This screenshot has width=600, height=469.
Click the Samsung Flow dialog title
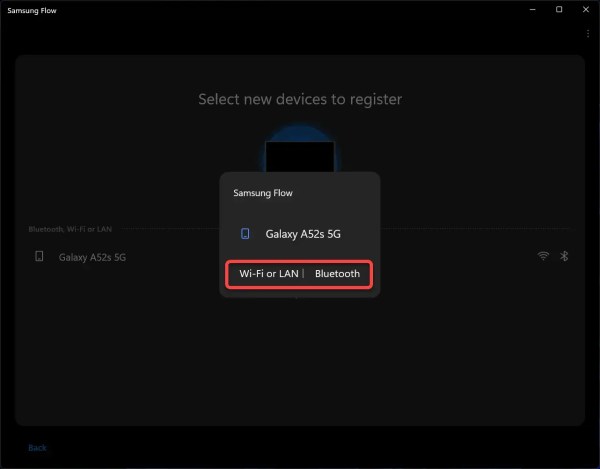pos(263,193)
